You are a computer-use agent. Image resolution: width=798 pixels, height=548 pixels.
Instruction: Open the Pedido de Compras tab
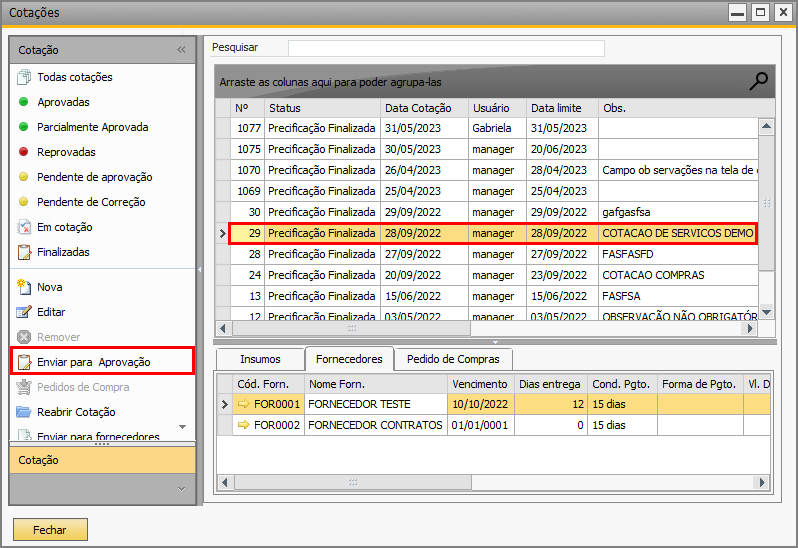[453, 359]
